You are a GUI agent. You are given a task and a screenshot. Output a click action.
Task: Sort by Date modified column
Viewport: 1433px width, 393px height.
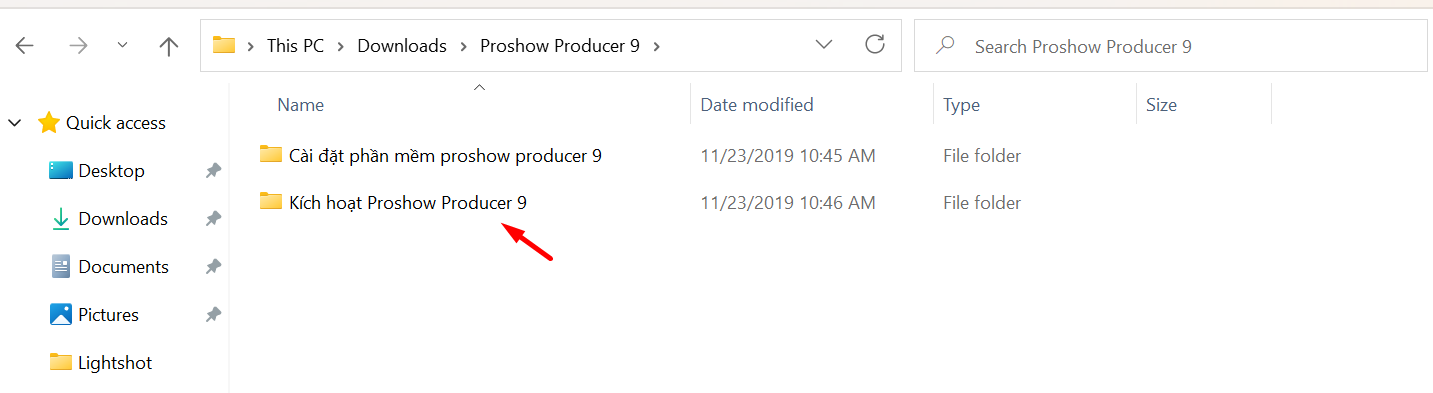pyautogui.click(x=757, y=105)
